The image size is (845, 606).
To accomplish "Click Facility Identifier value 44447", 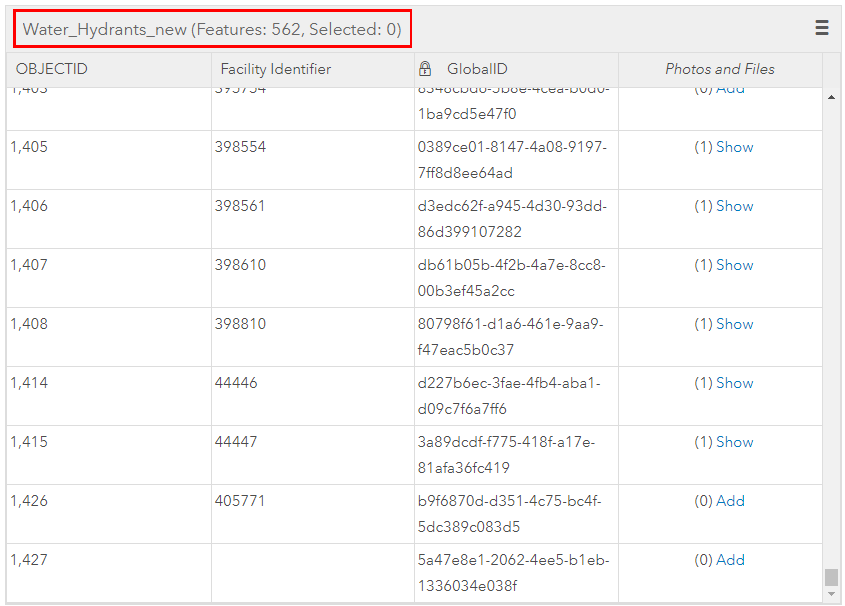I will pyautogui.click(x=236, y=442).
